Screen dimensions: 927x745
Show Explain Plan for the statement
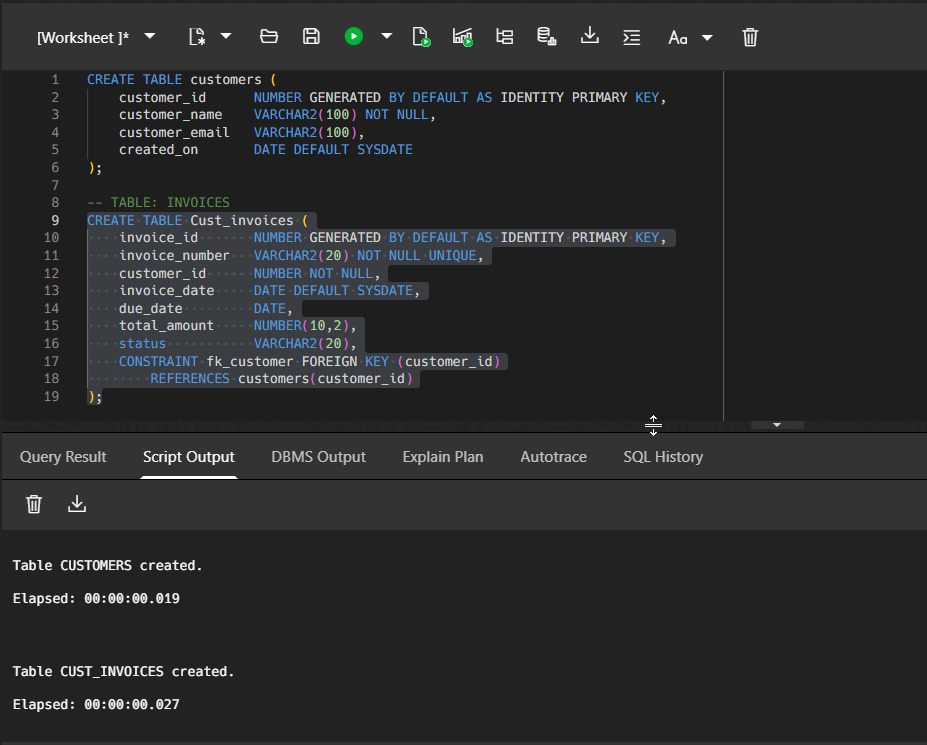coord(504,36)
